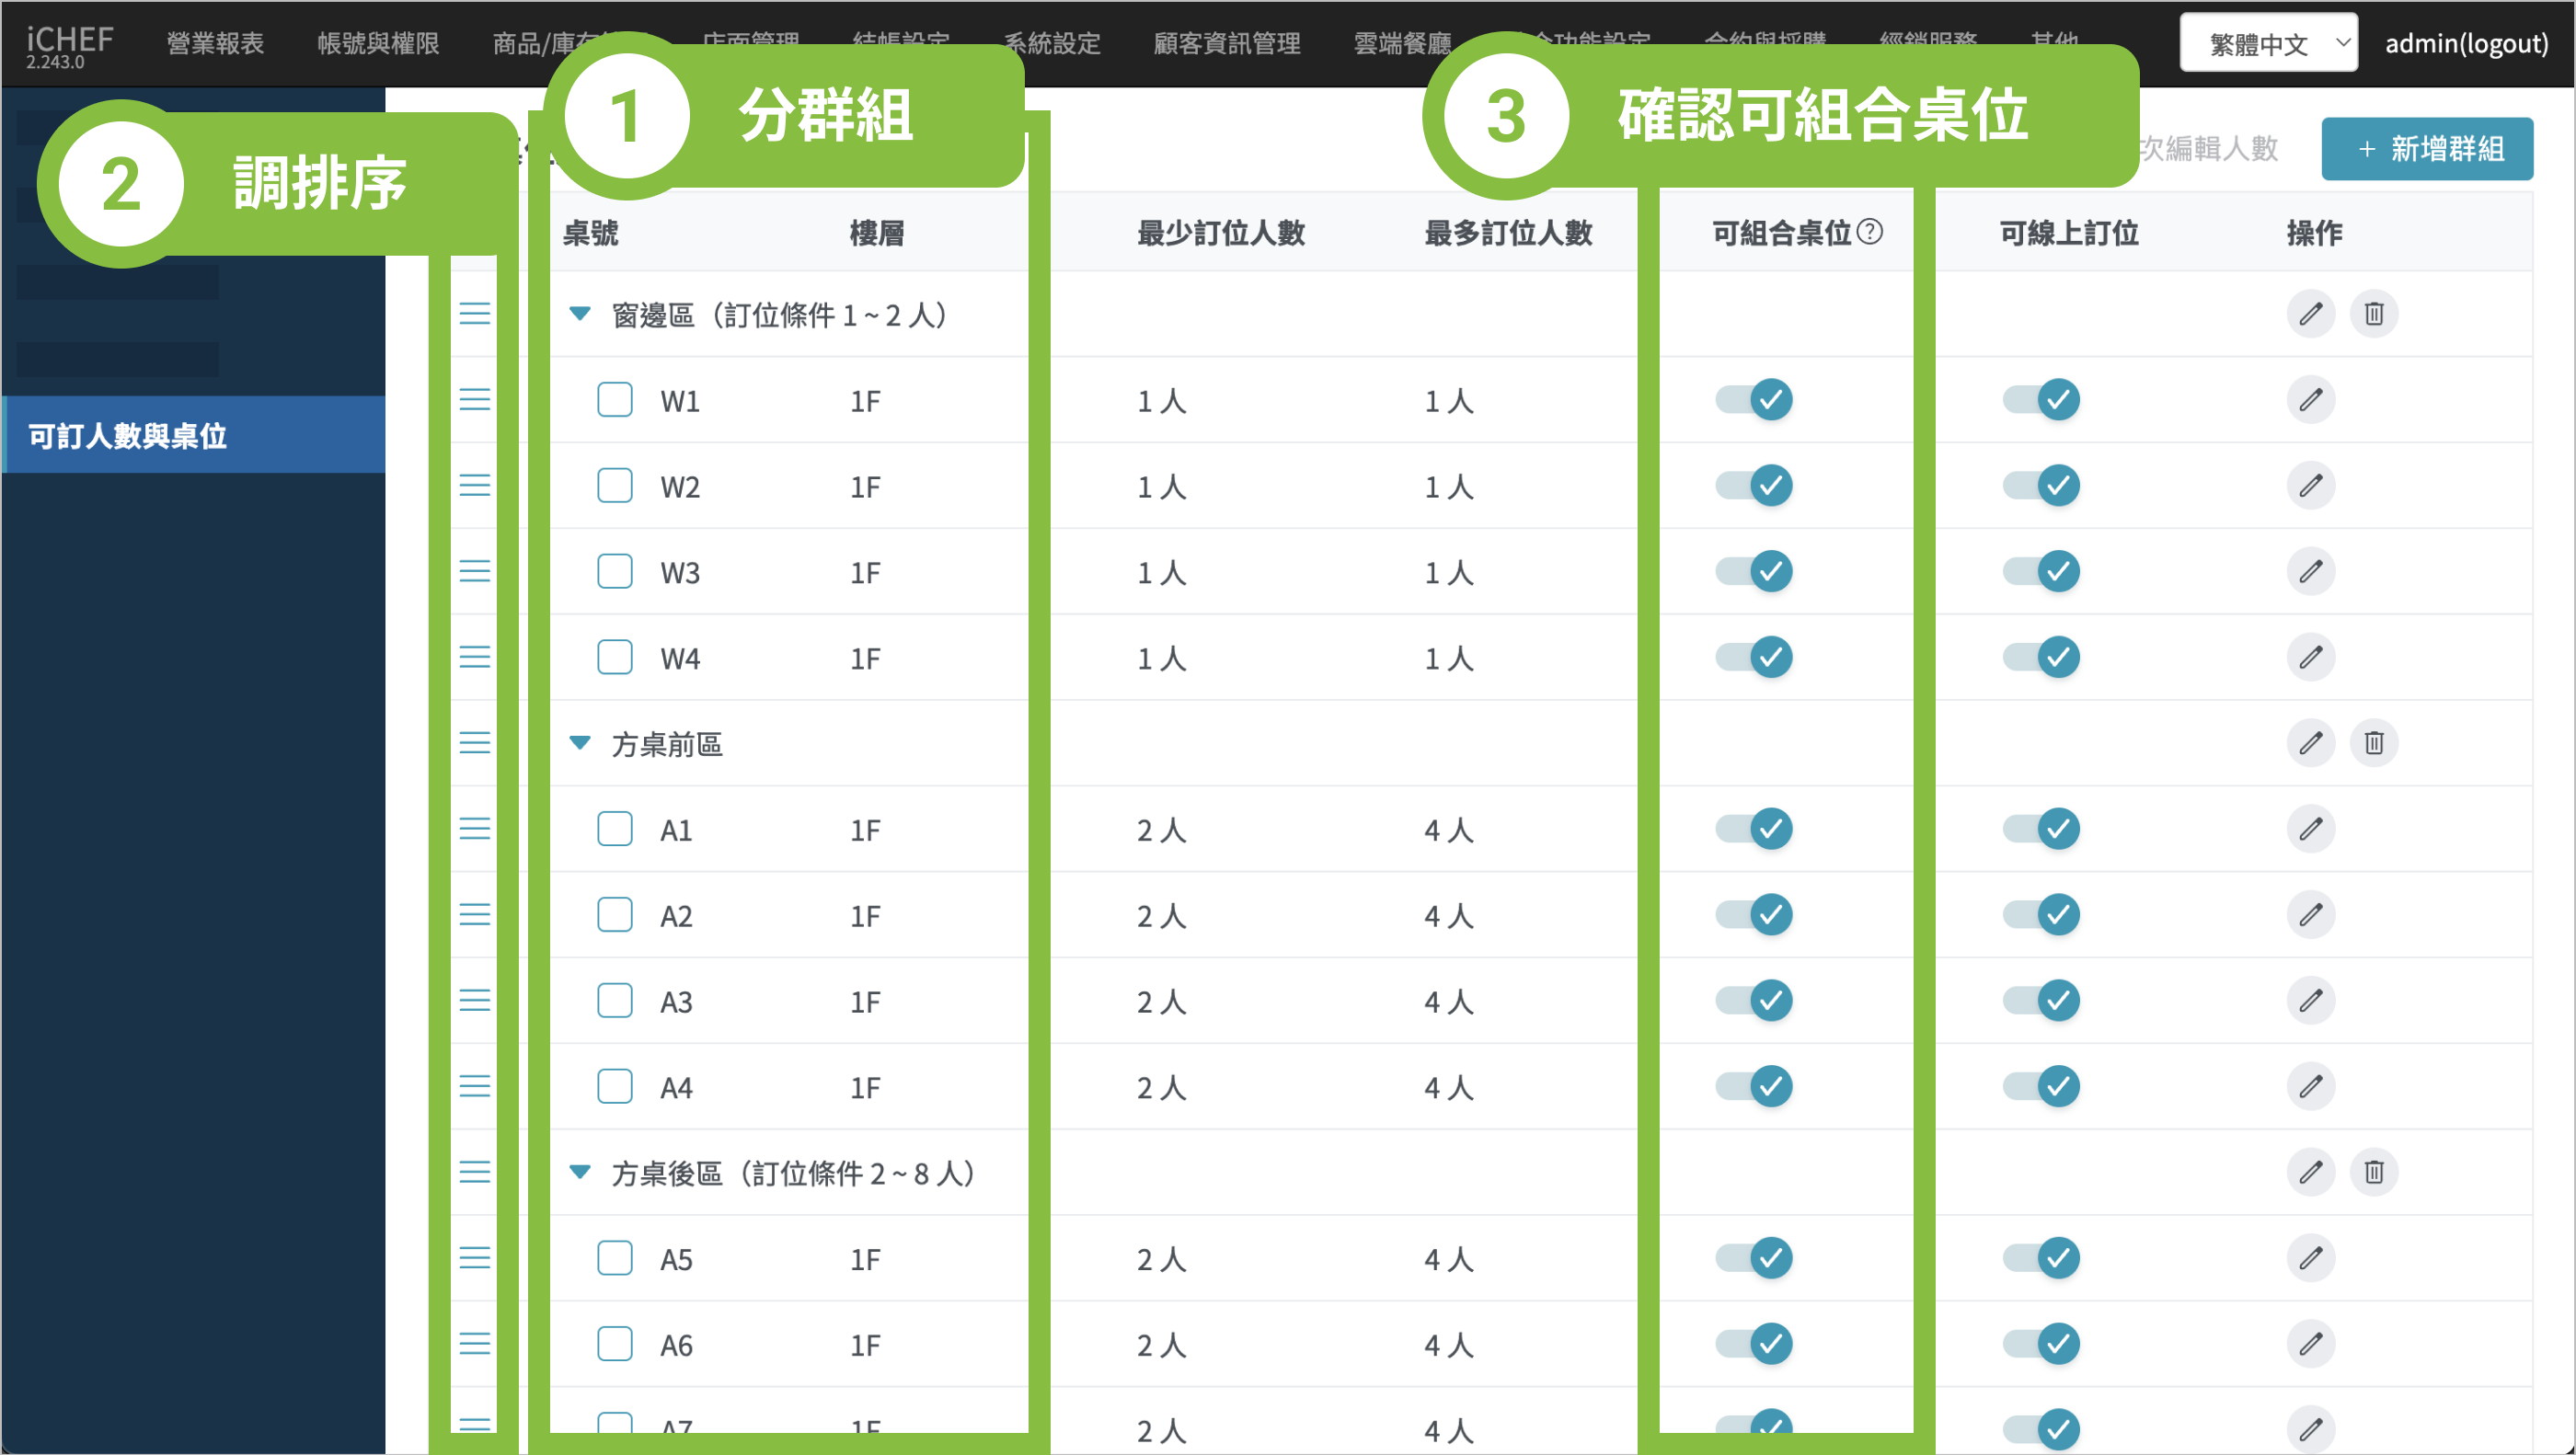Viewport: 2576px width, 1455px height.
Task: Edit table A3 using pencil icon
Action: pos(2310,1000)
